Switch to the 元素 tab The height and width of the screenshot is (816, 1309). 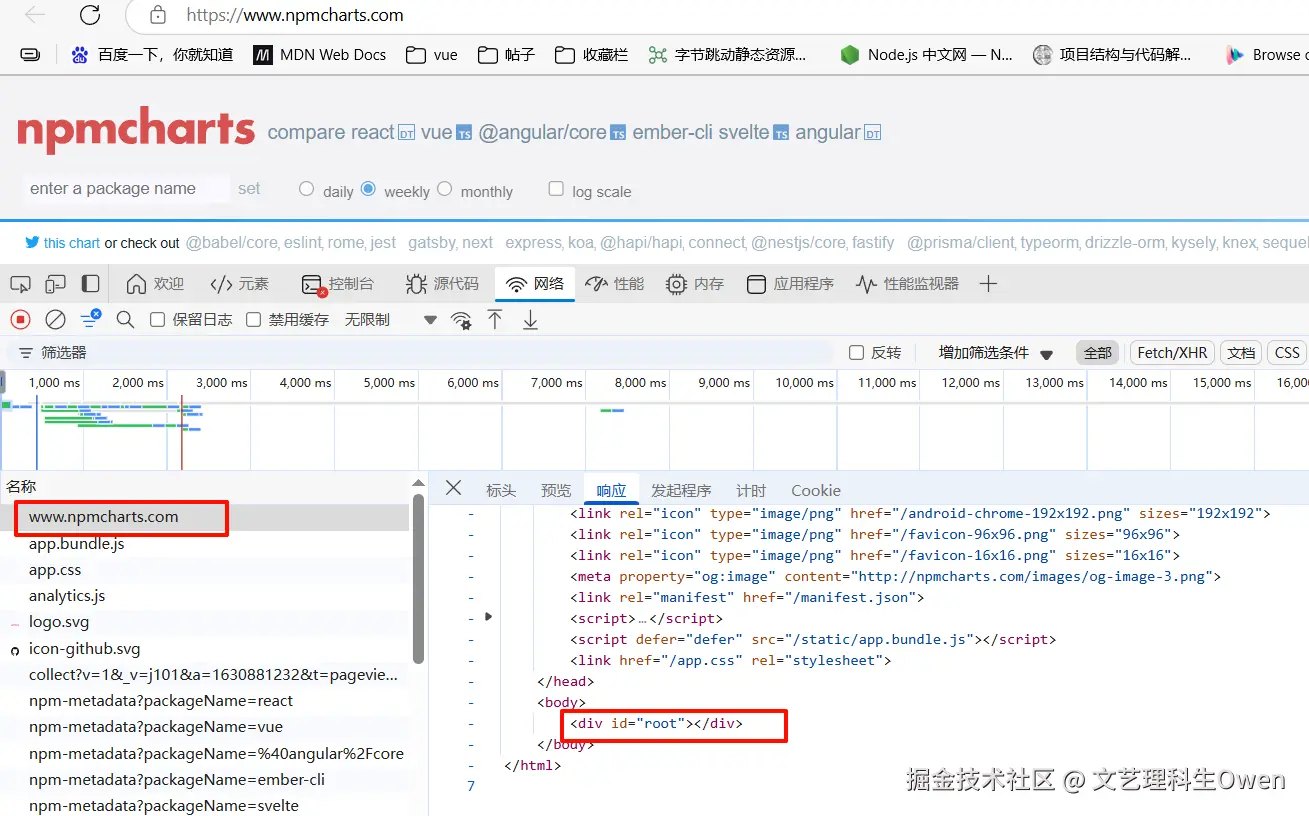point(240,284)
